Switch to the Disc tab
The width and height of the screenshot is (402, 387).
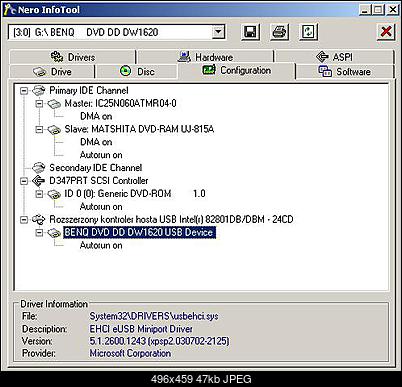[137, 72]
